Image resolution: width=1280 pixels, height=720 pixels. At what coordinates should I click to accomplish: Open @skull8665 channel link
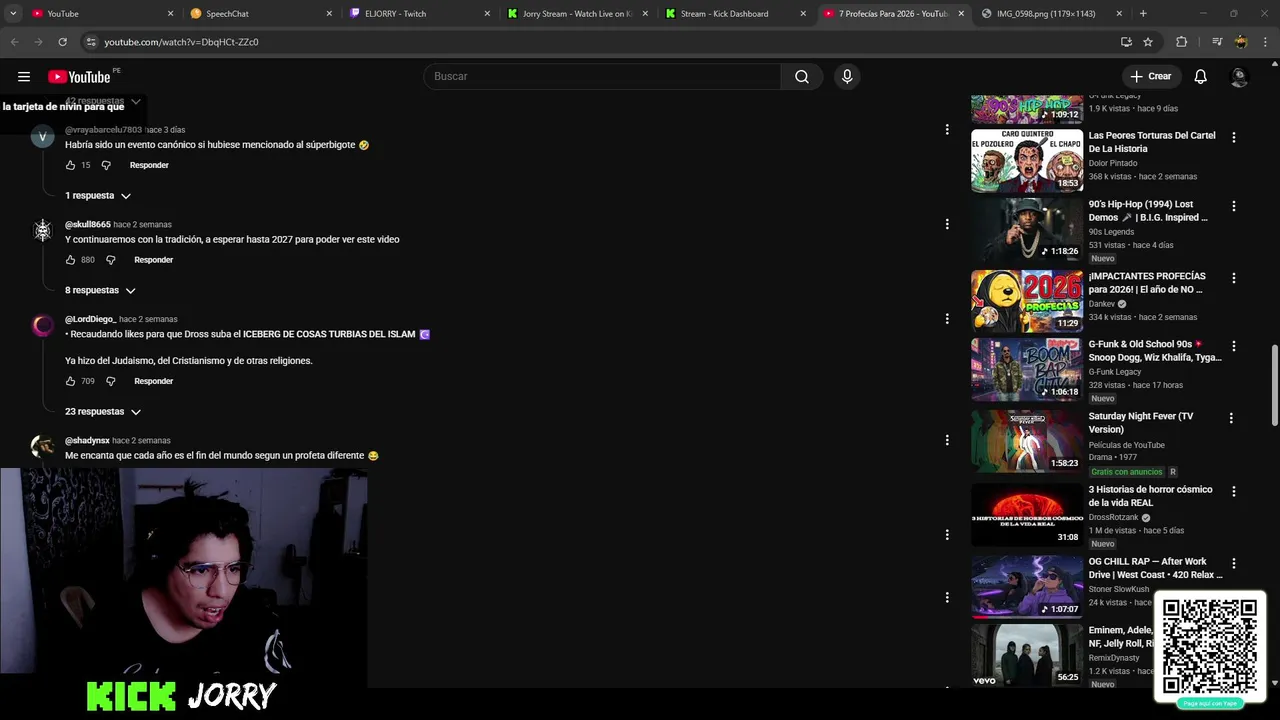[x=88, y=225]
